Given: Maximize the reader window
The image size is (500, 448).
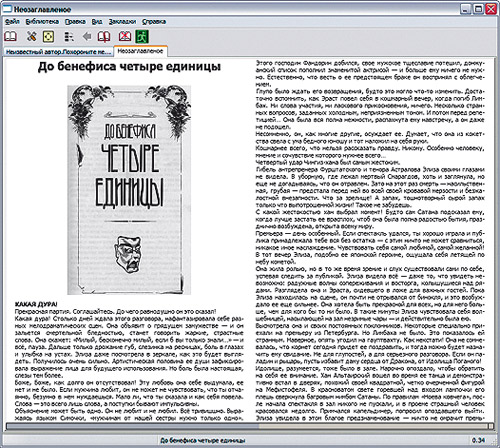Looking at the screenshot, I should [x=478, y=9].
